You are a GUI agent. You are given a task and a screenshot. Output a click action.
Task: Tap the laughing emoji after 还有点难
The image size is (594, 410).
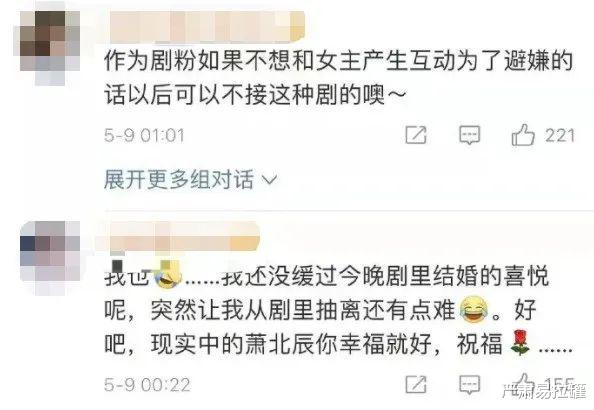point(474,309)
